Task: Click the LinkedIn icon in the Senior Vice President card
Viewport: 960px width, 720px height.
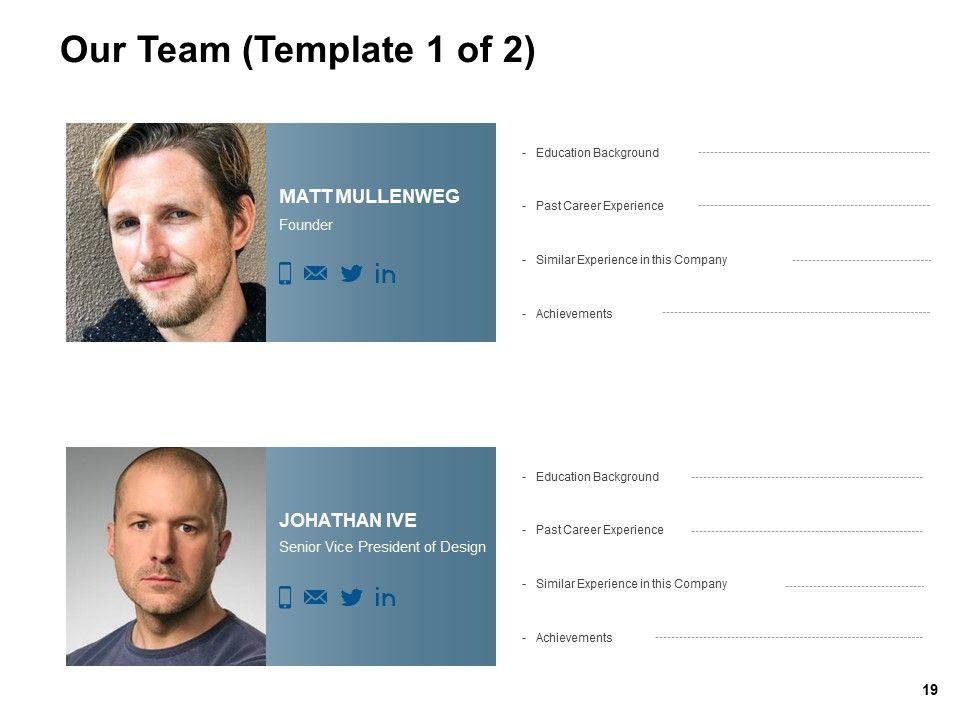Action: [x=385, y=598]
